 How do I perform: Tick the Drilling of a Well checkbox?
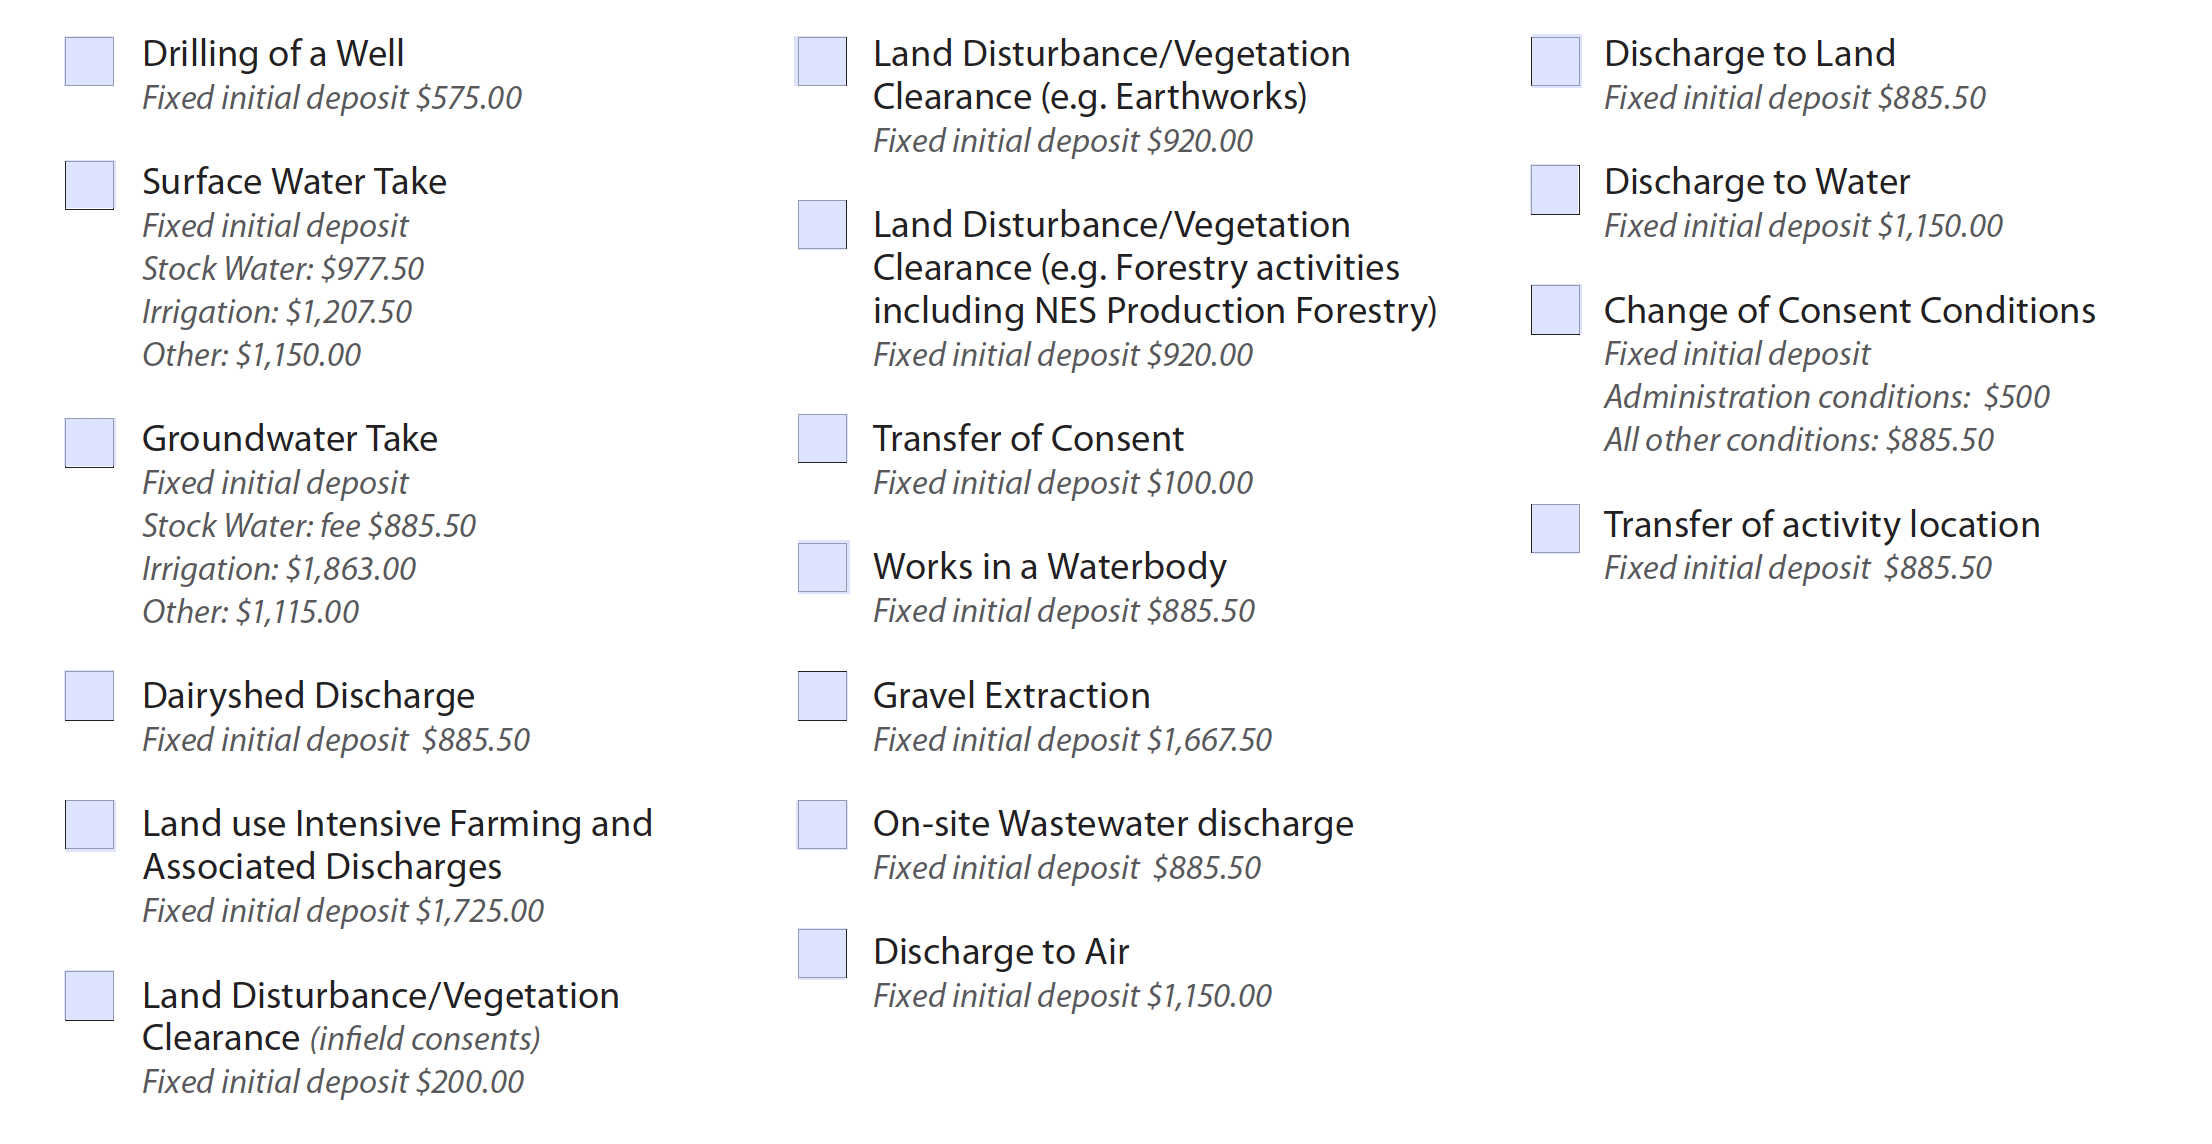pyautogui.click(x=89, y=61)
